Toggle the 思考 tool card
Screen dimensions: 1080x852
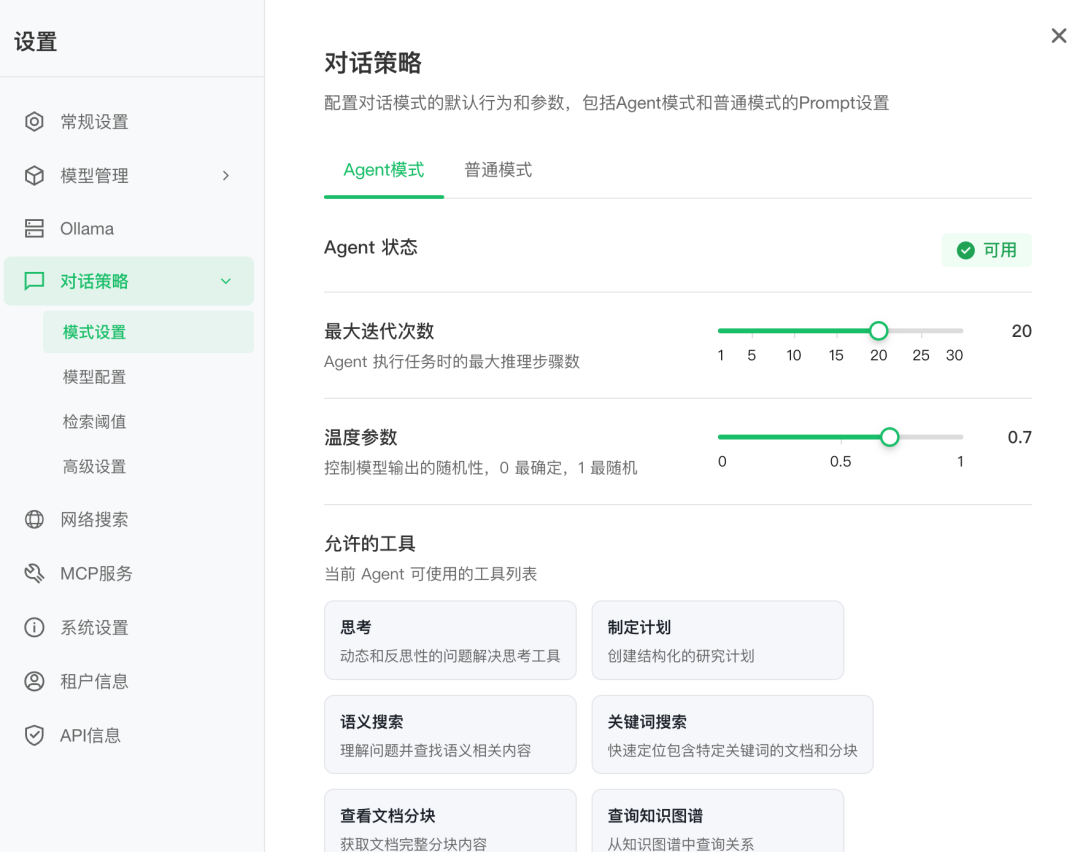(x=450, y=640)
